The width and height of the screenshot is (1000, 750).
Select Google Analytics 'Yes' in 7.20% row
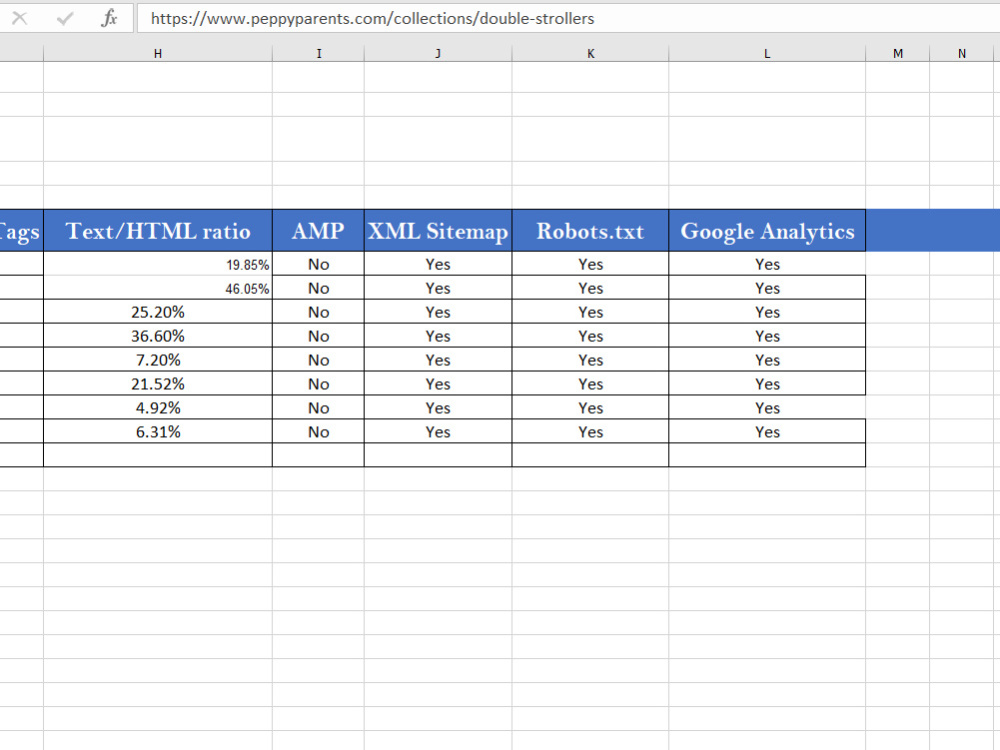pos(767,360)
